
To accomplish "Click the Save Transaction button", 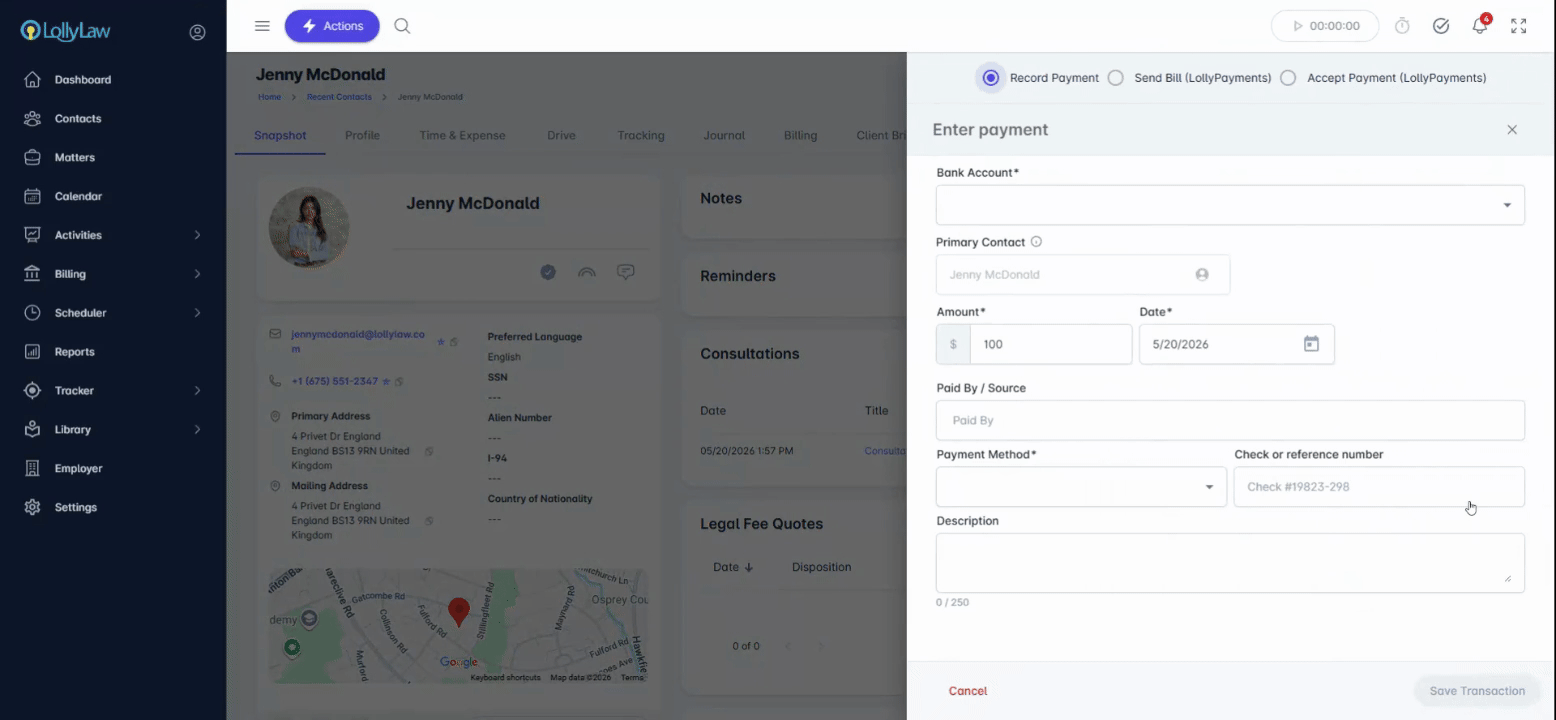I will 1477,691.
